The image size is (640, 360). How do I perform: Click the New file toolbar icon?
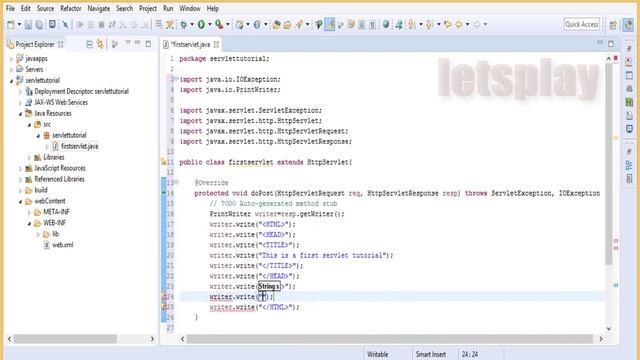coord(11,25)
